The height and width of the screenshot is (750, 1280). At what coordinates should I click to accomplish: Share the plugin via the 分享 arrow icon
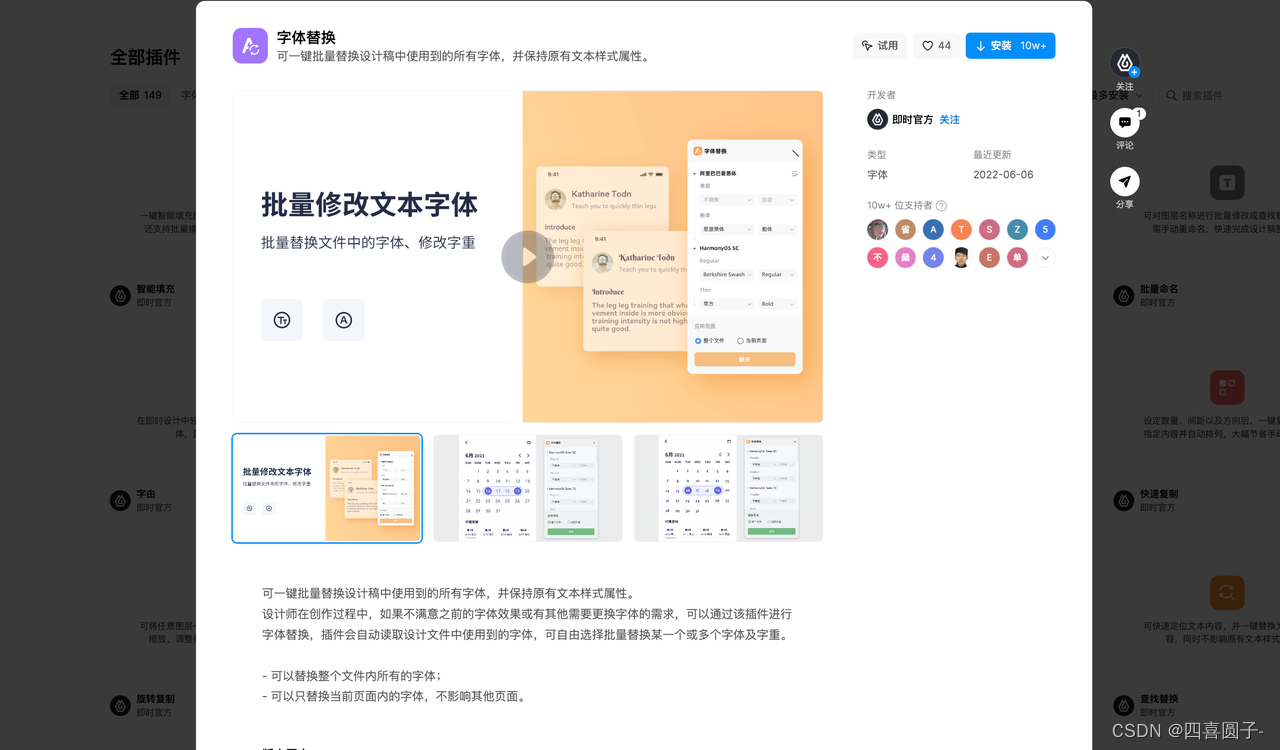point(1125,182)
